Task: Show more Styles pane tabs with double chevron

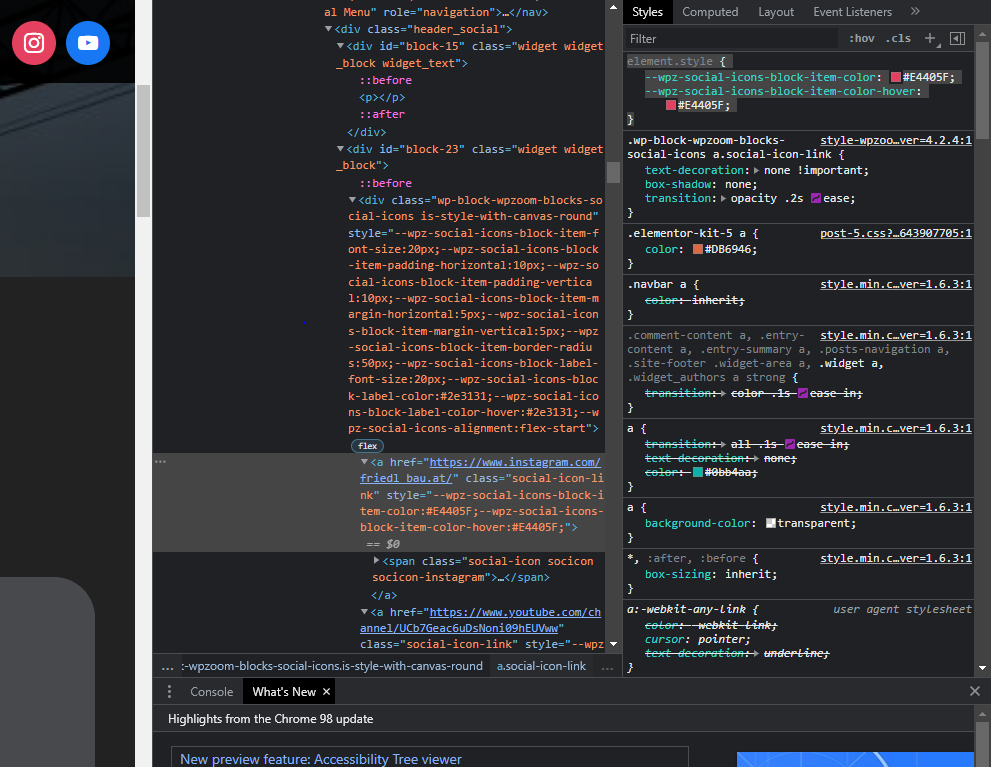Action: click(915, 11)
